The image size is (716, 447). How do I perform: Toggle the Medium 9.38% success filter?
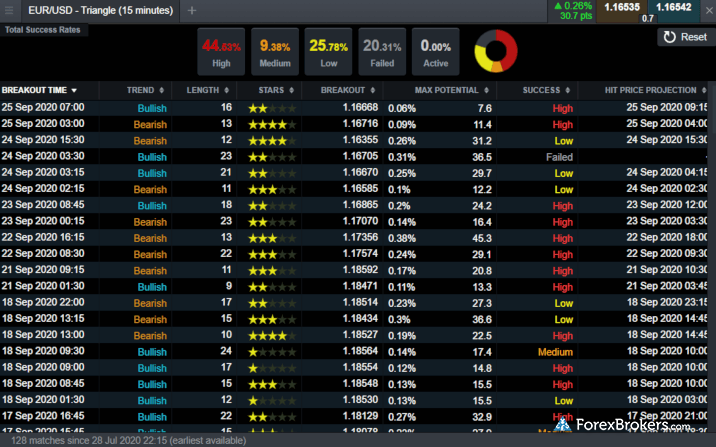[x=275, y=52]
